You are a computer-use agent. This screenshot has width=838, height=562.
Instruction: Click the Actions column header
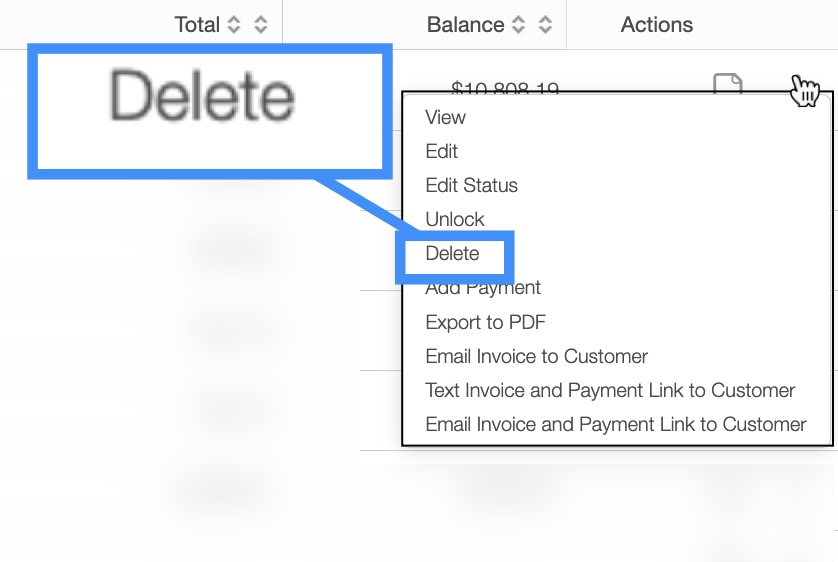click(x=656, y=25)
